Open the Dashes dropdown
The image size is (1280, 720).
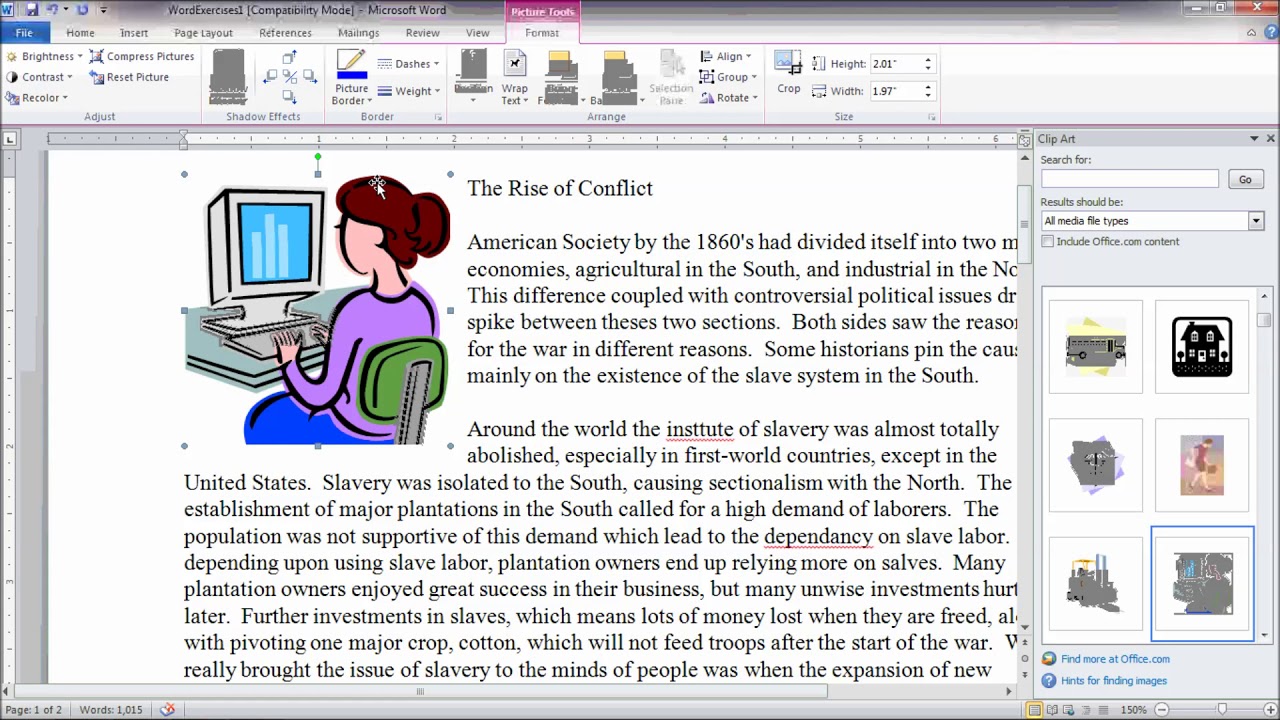tap(409, 64)
